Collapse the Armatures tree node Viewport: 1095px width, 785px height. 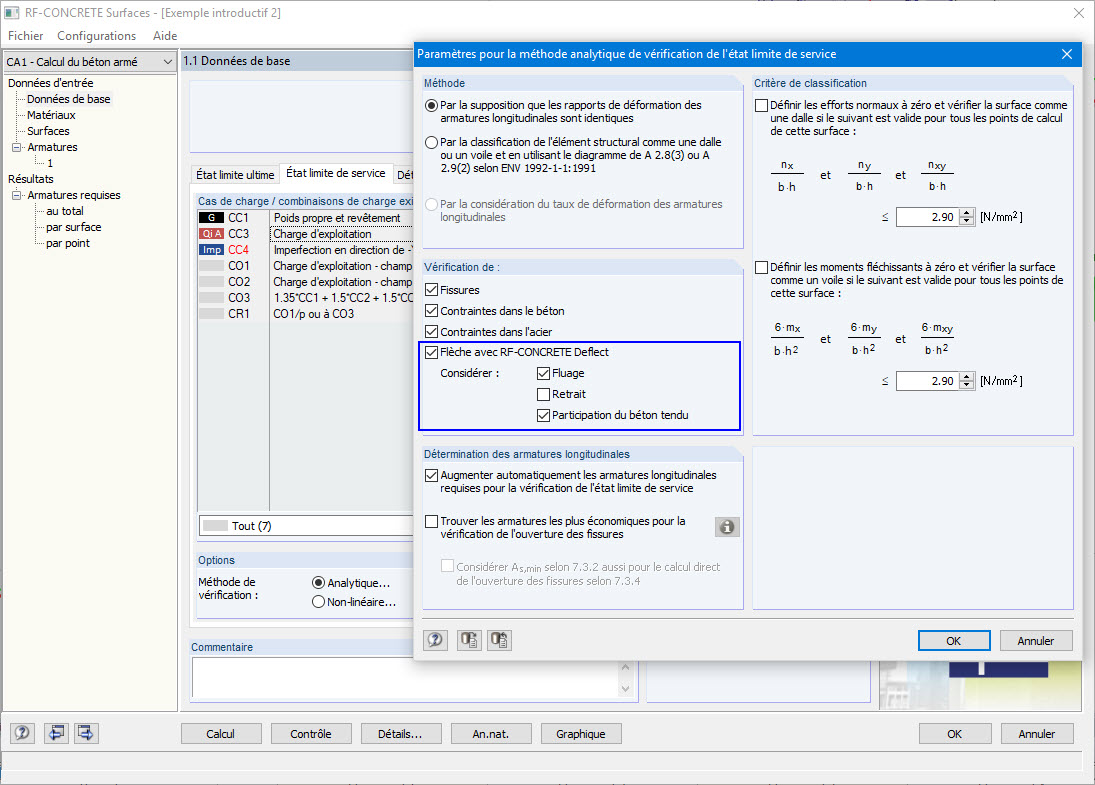(17, 147)
